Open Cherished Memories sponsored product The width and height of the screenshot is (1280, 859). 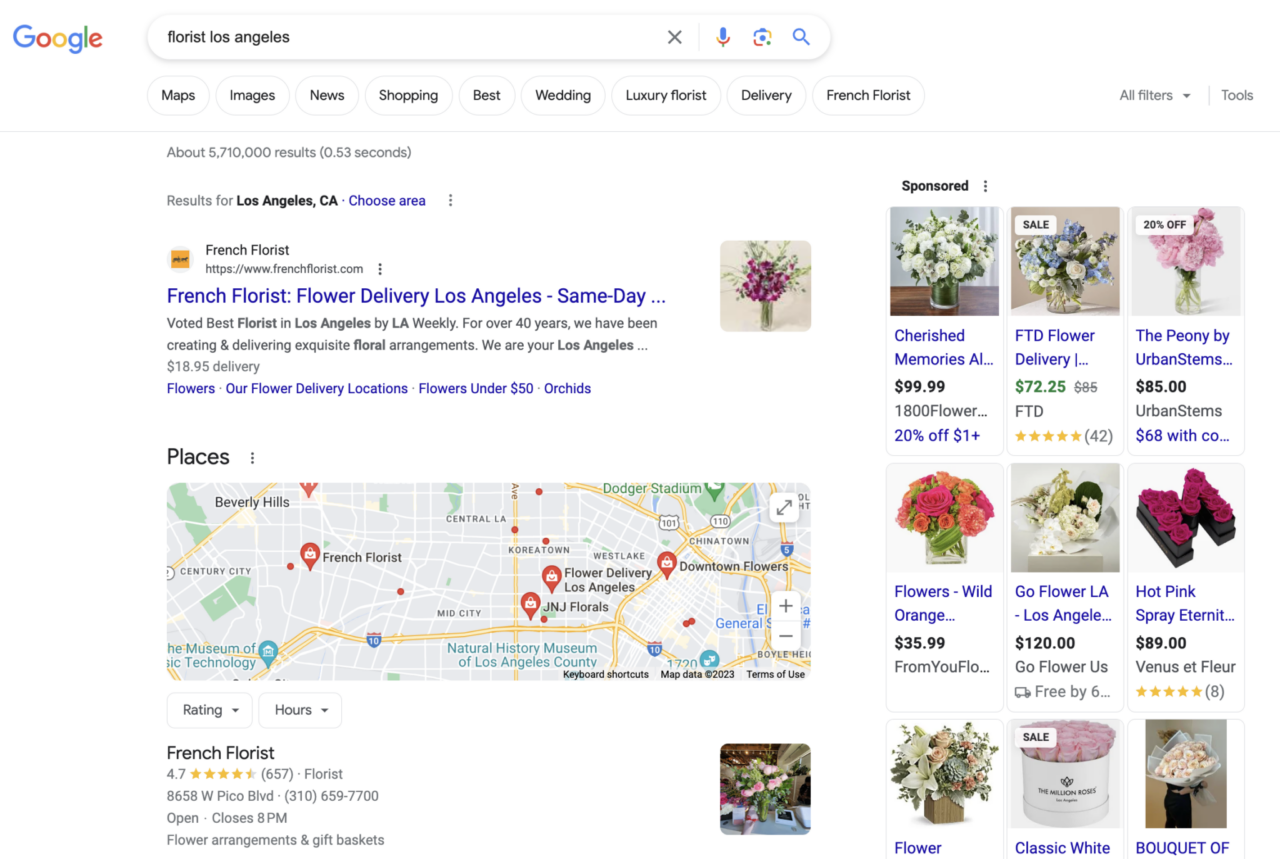coord(945,347)
